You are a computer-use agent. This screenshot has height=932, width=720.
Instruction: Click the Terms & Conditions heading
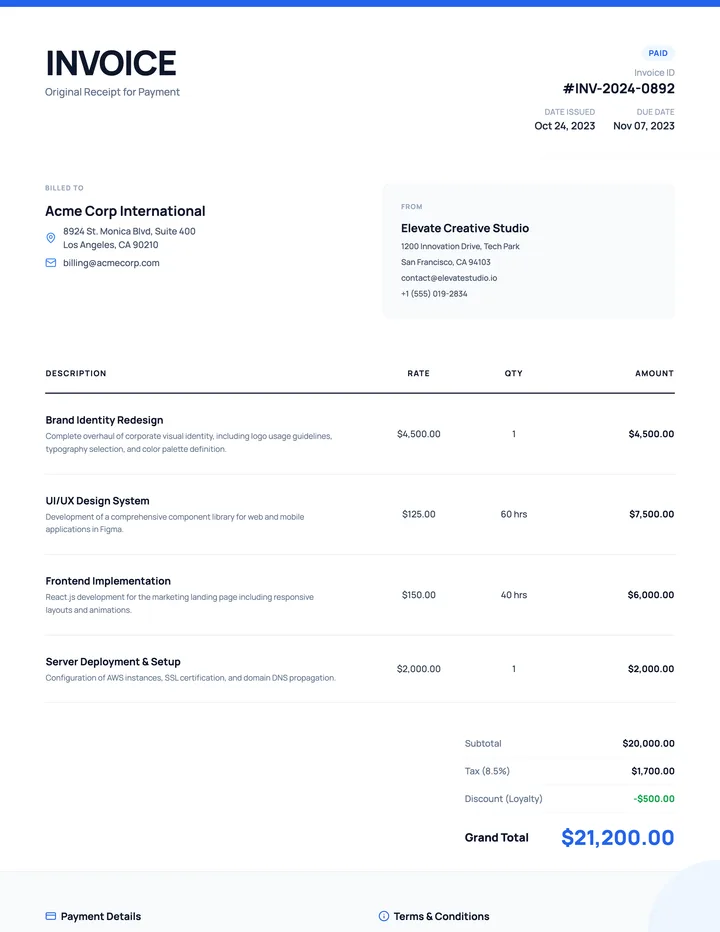tap(442, 917)
